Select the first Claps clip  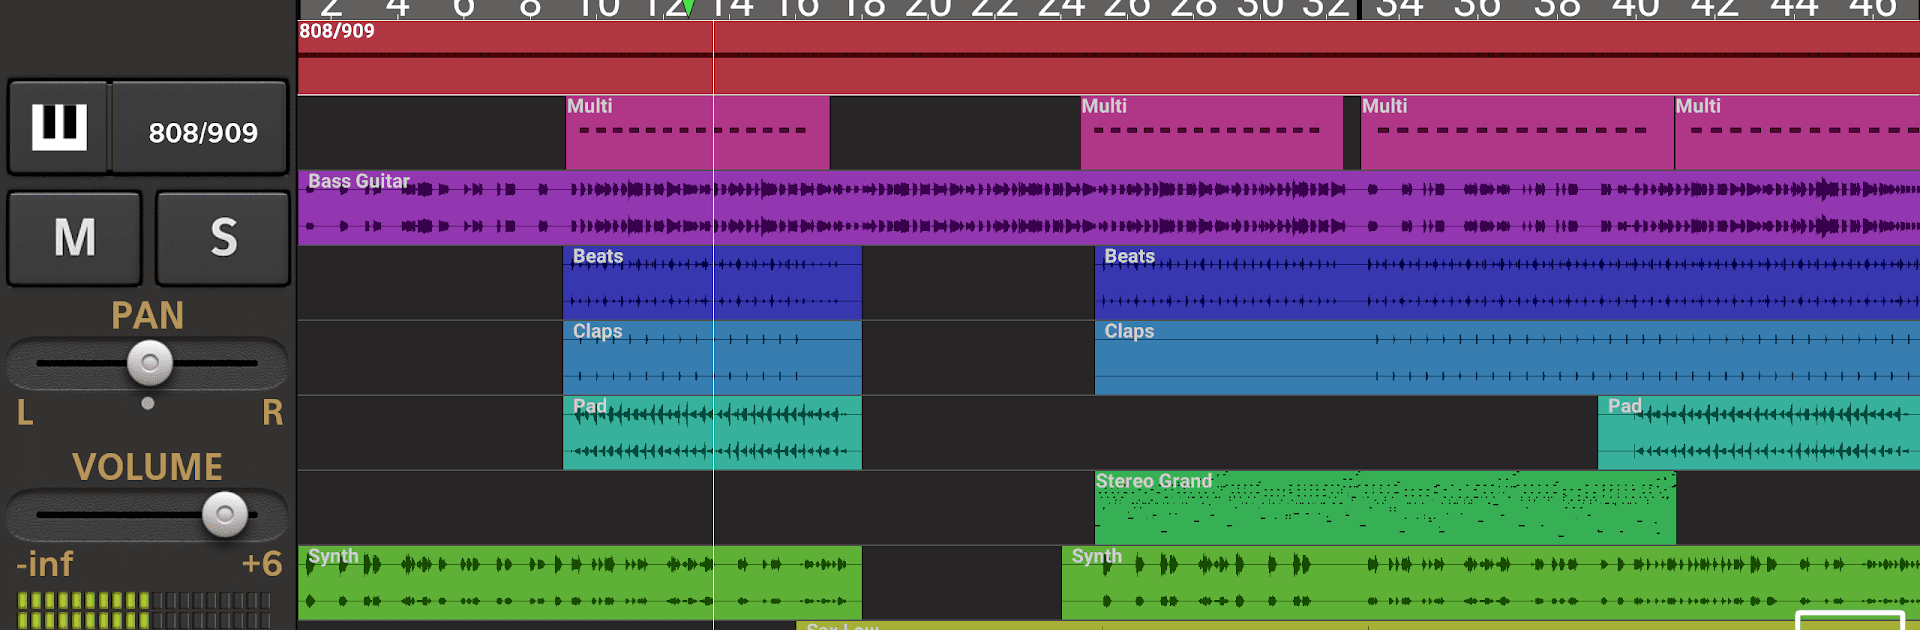pos(712,358)
